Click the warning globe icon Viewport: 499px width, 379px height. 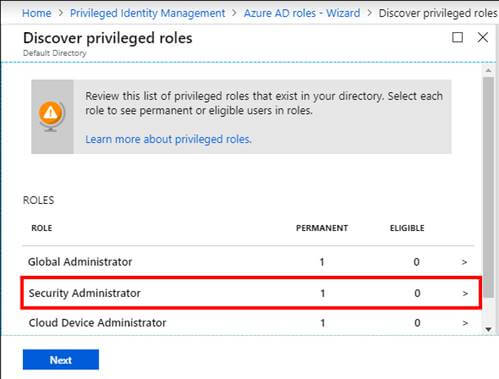click(x=51, y=116)
